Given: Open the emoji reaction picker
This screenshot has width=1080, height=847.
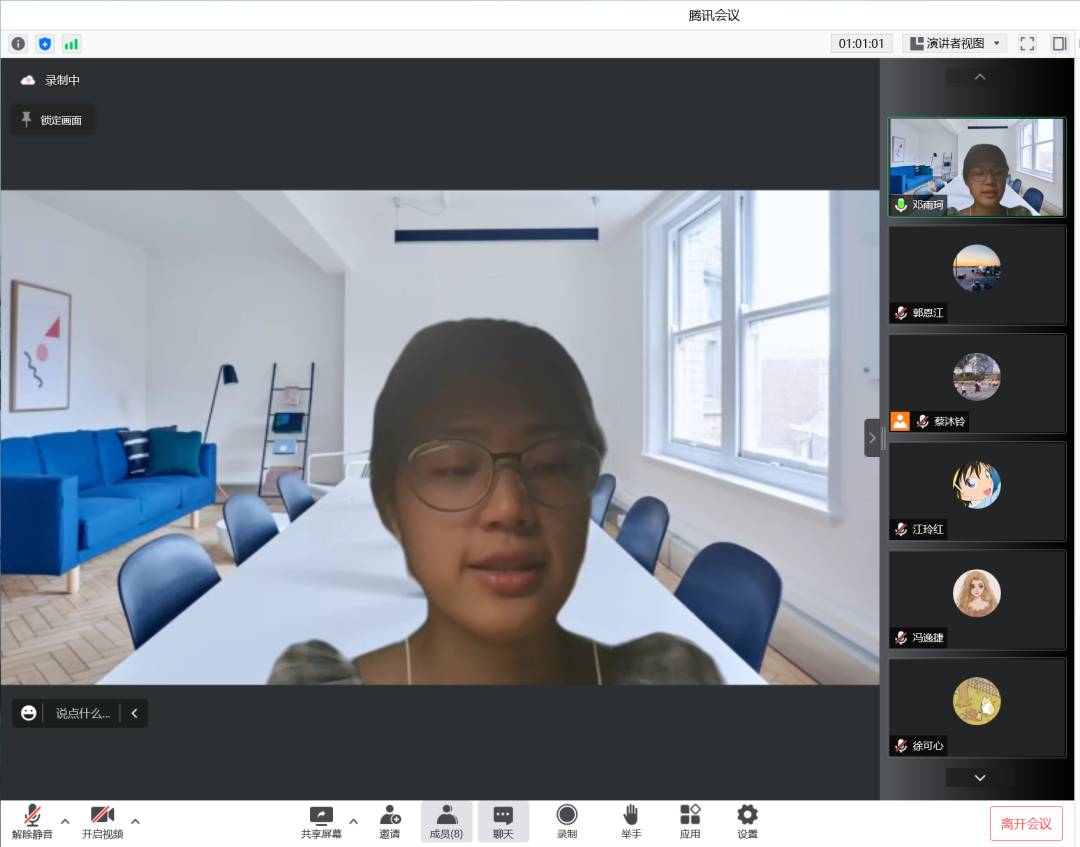Looking at the screenshot, I should pos(28,713).
